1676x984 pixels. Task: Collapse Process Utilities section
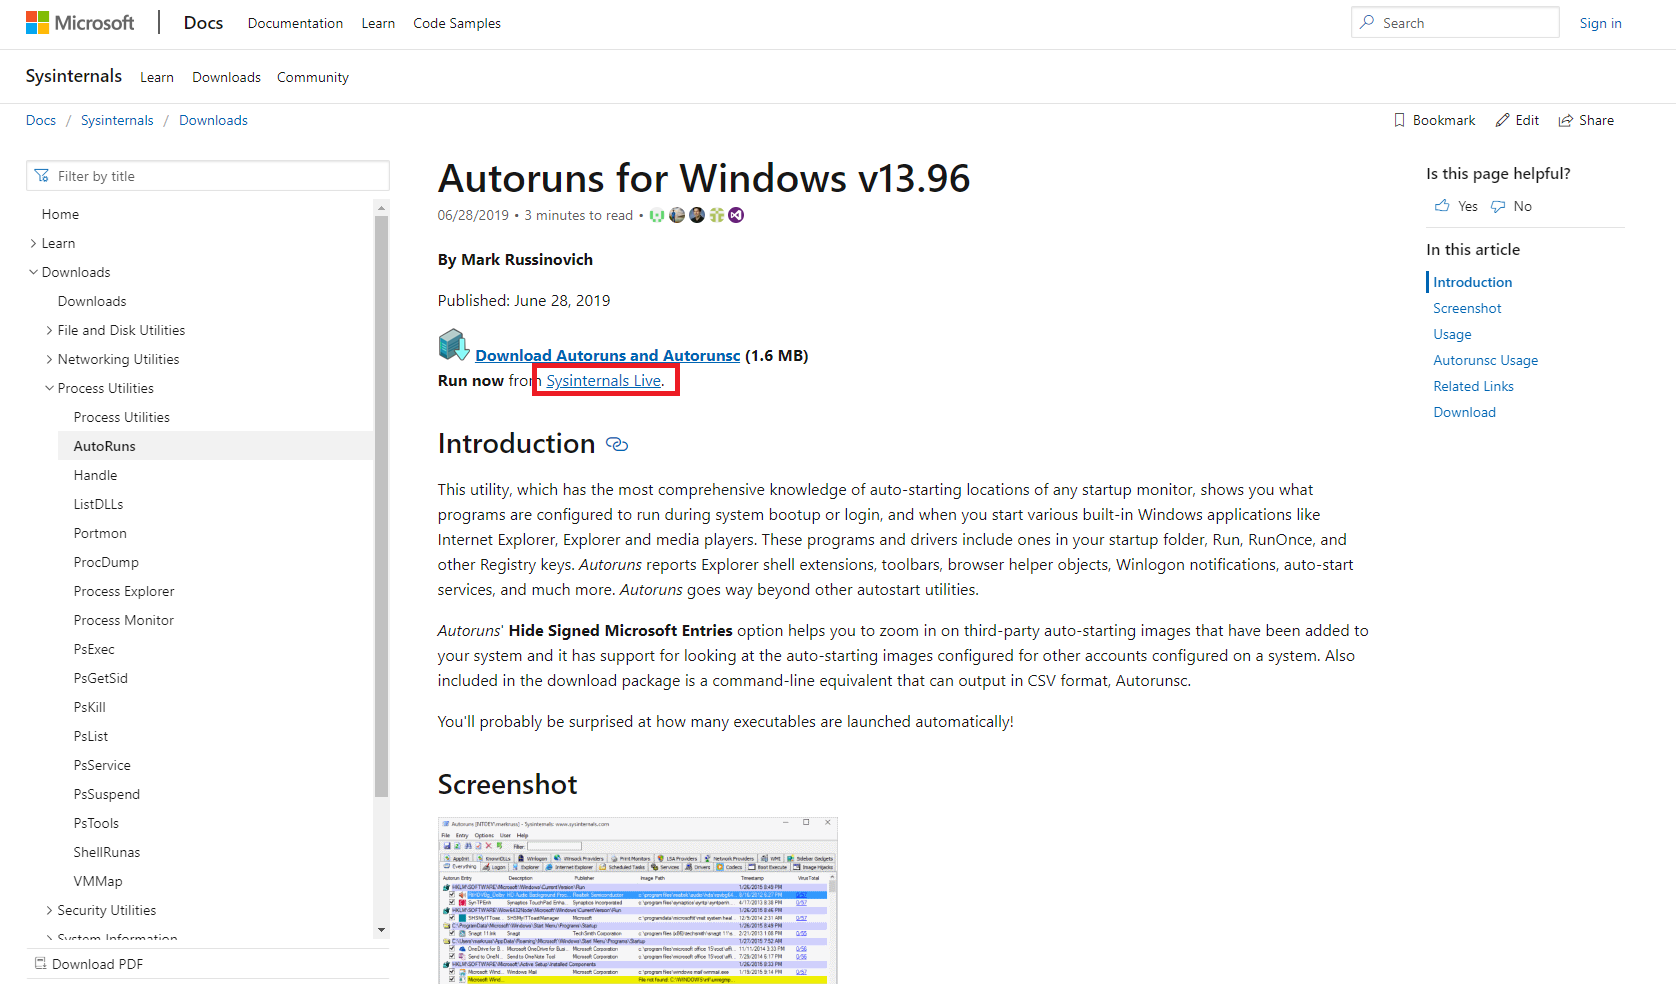point(49,388)
